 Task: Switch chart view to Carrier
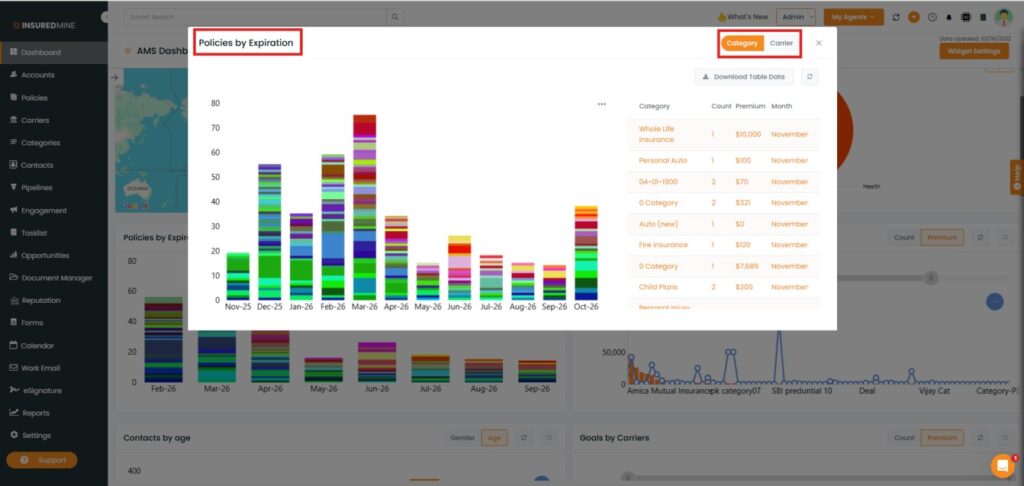click(781, 44)
